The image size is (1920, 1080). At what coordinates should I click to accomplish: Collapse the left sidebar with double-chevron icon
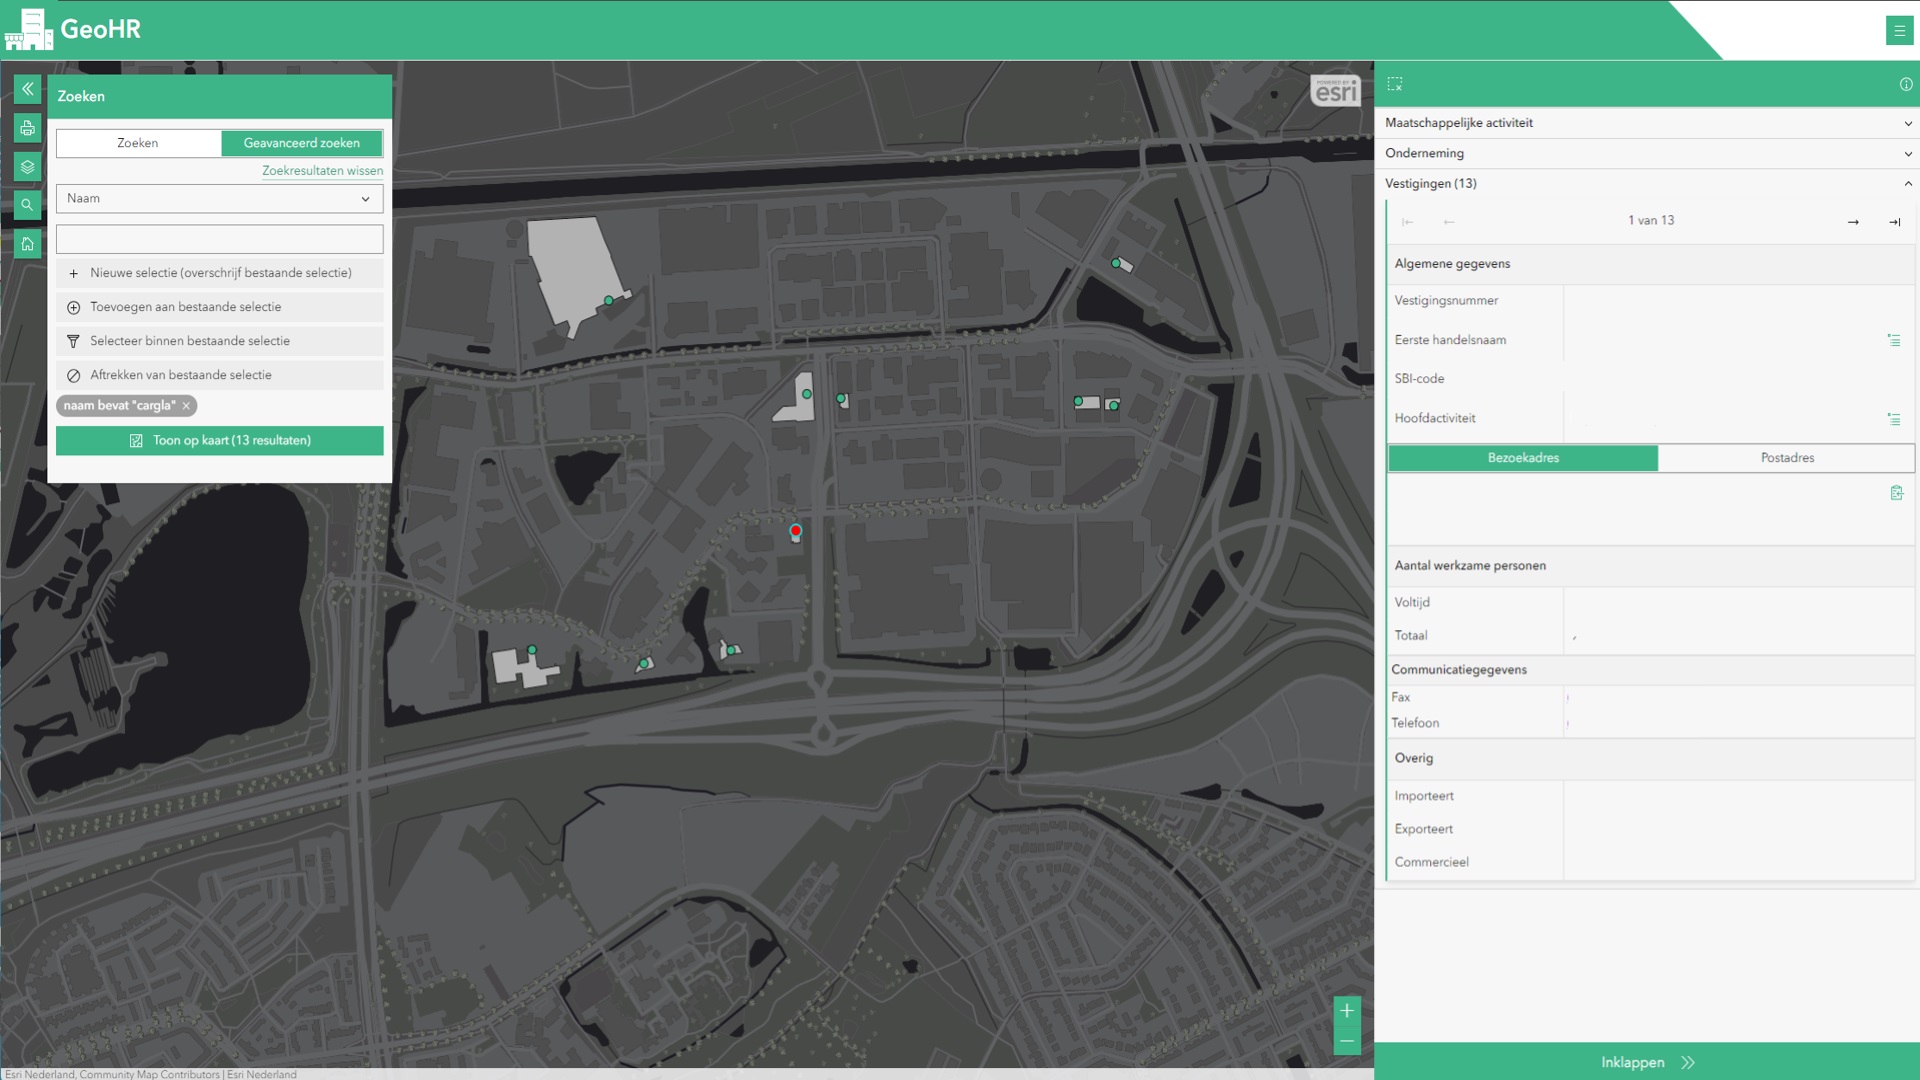(x=27, y=89)
